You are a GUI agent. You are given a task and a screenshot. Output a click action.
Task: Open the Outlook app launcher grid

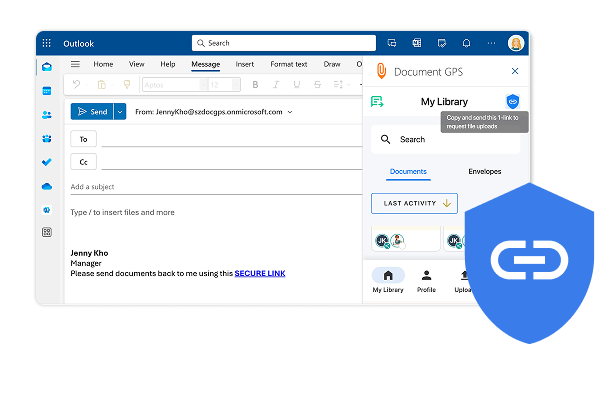46,43
